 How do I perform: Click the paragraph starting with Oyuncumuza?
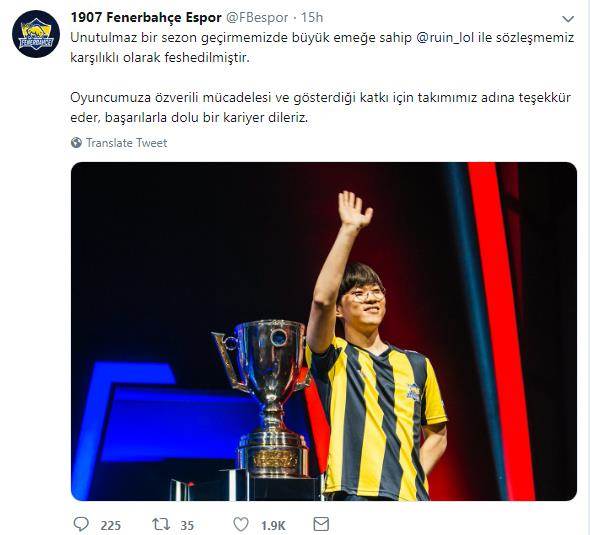pos(321,108)
